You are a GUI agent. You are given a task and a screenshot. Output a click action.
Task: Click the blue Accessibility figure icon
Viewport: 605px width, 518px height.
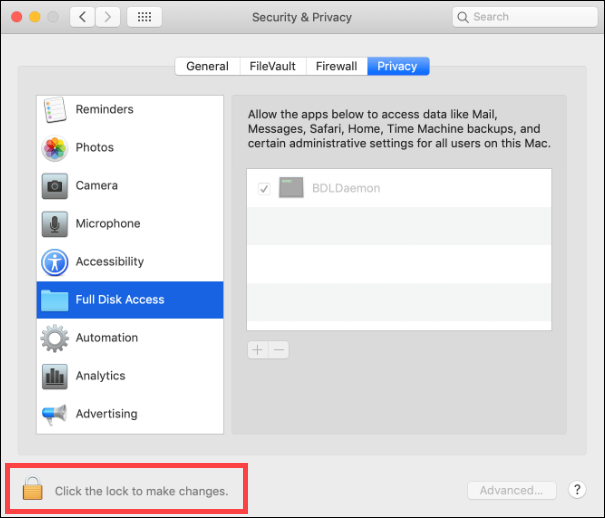[x=54, y=262]
